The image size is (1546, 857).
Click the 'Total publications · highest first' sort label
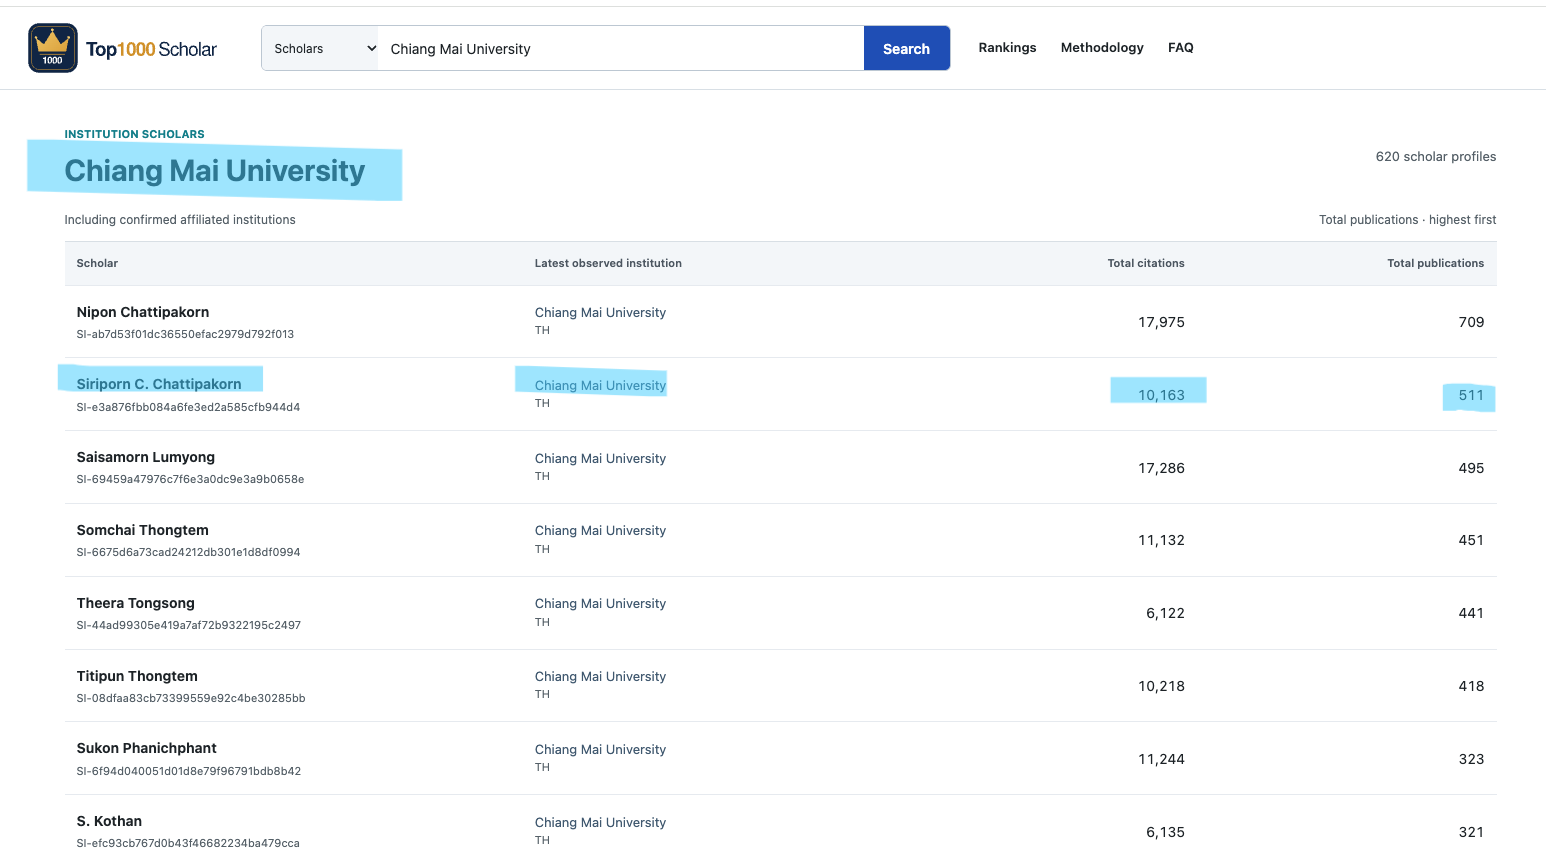1408,219
